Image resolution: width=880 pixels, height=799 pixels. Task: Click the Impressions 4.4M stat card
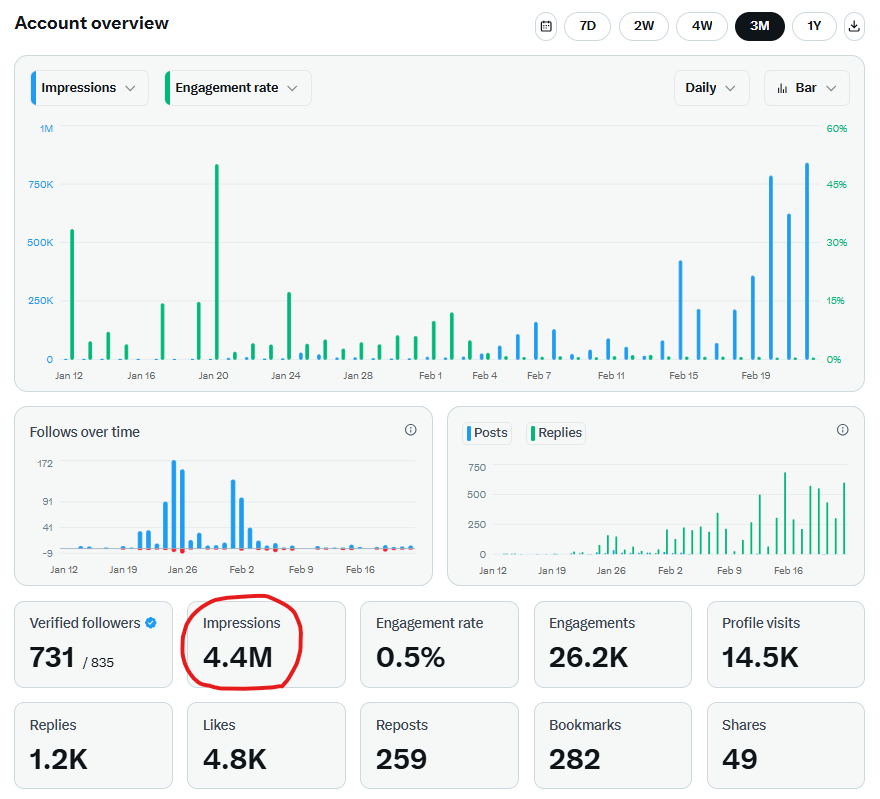coord(266,644)
